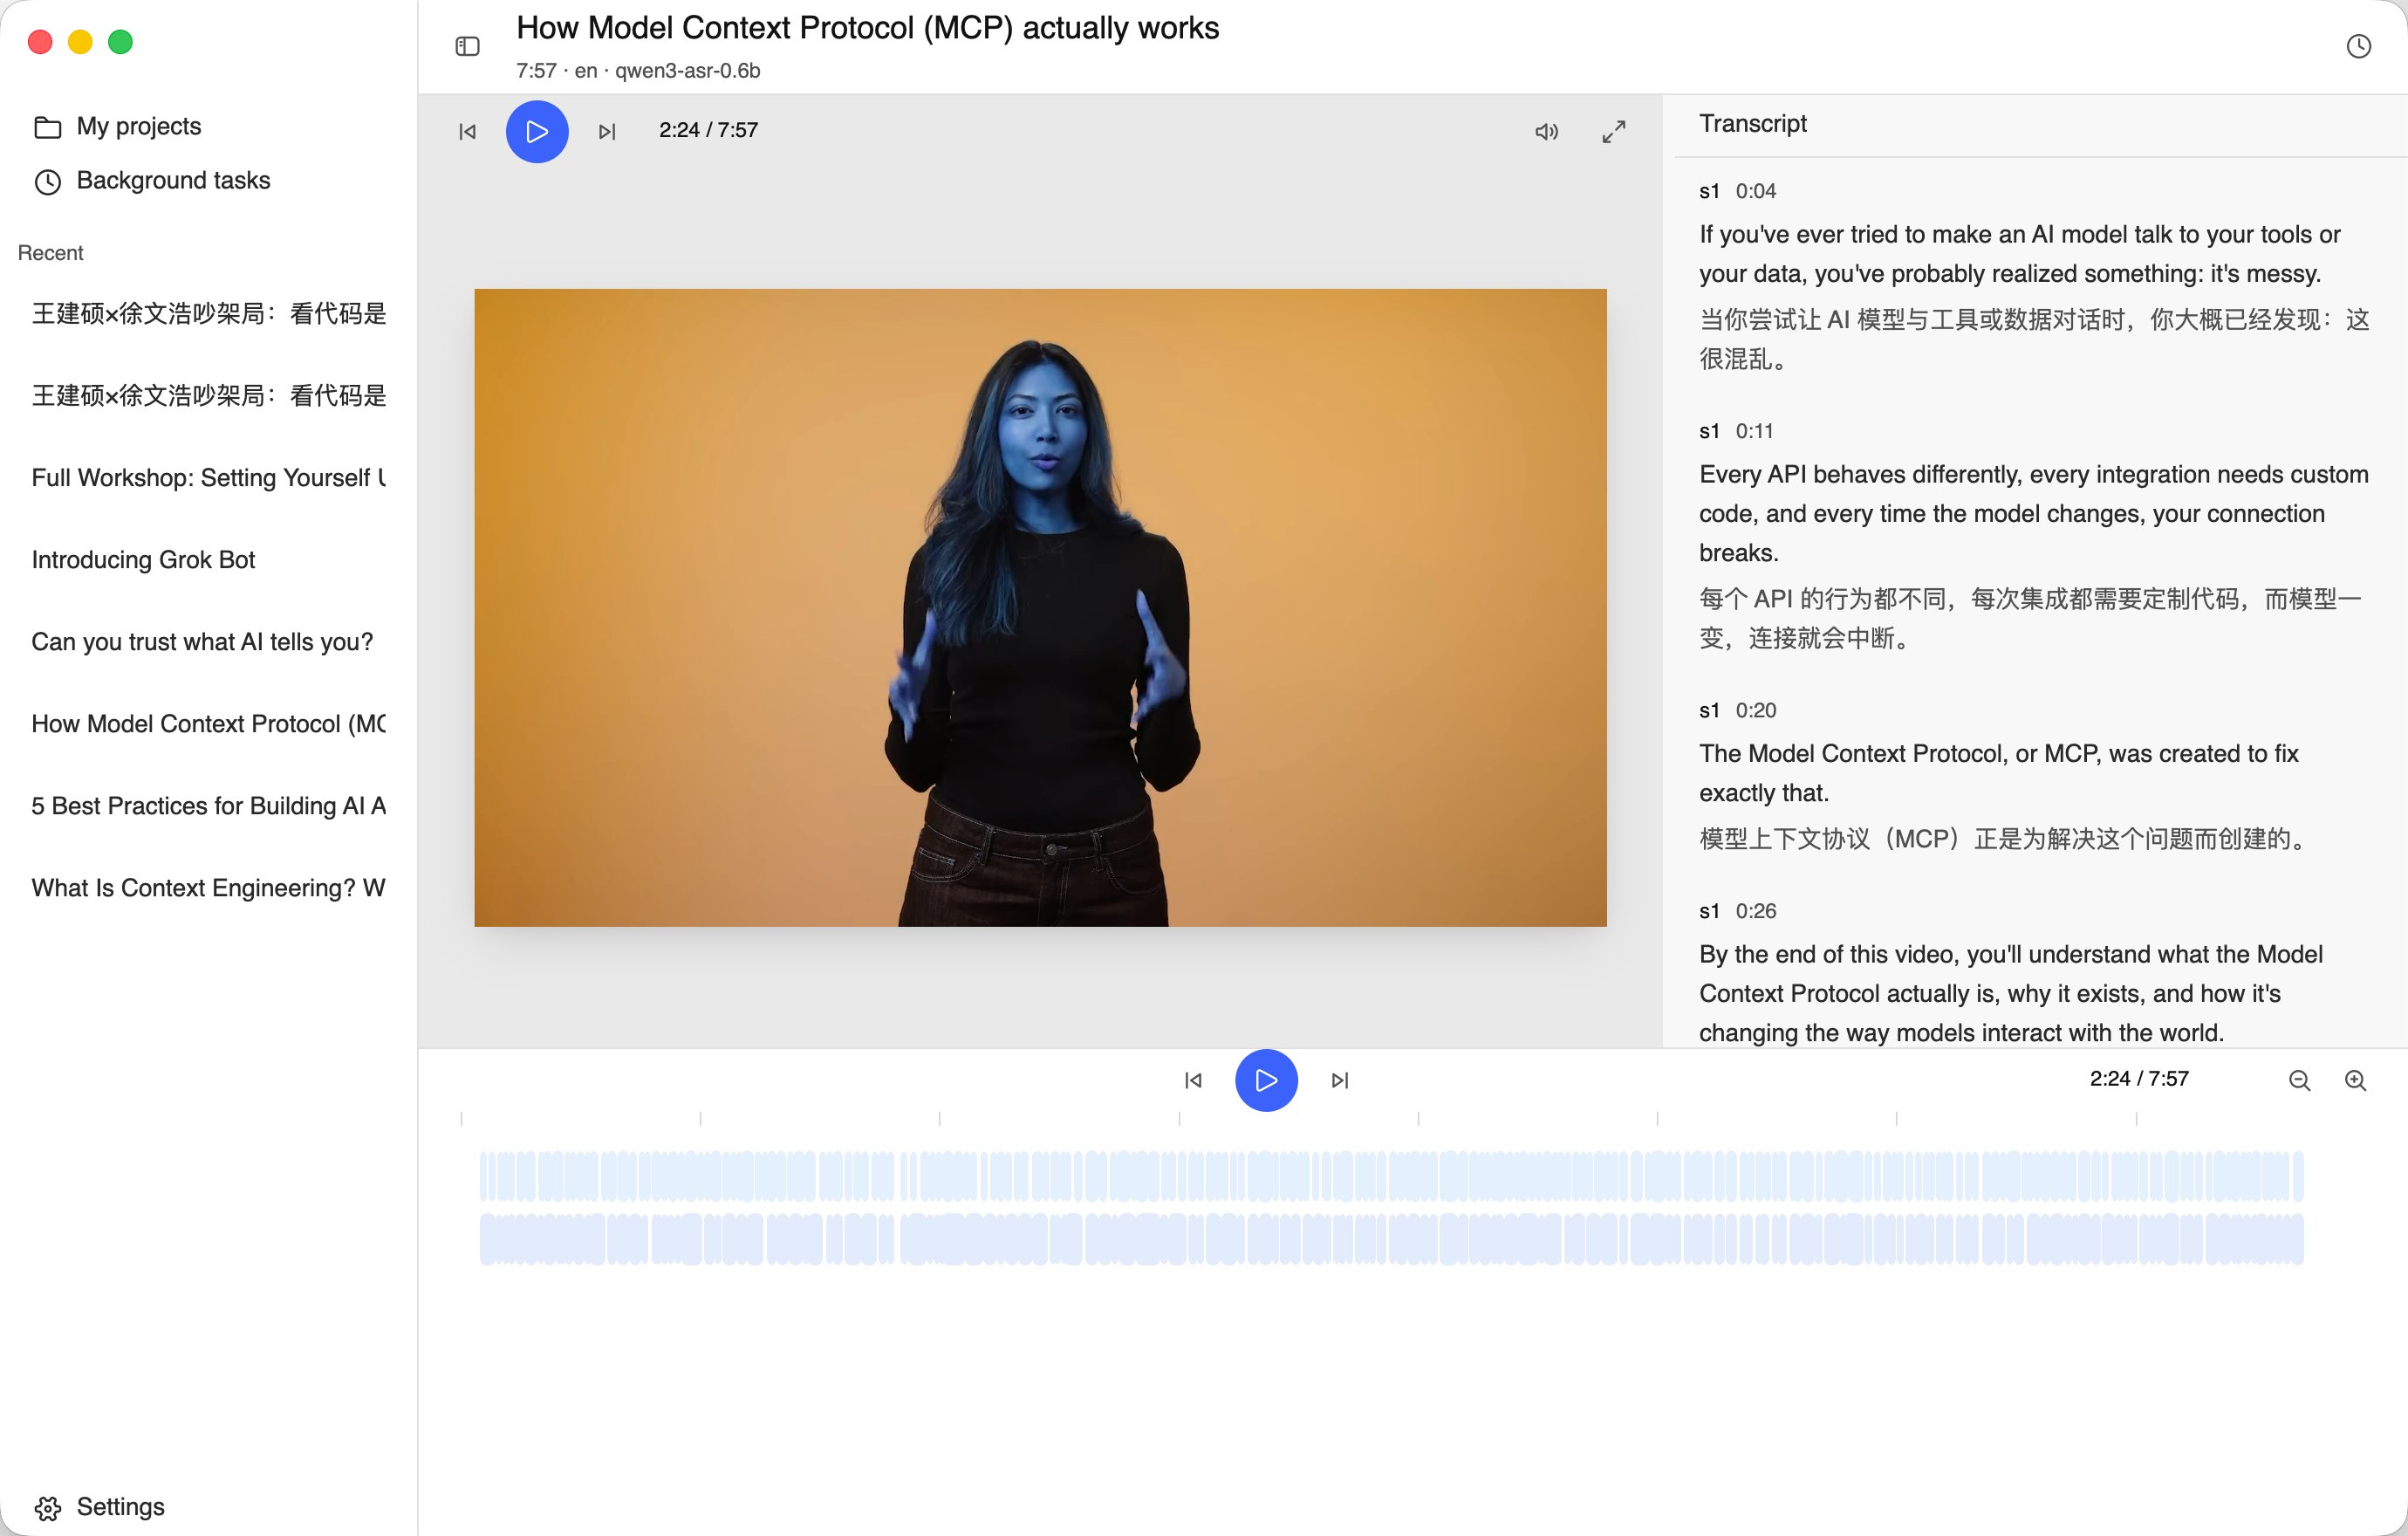Expand video to fullscreen
The width and height of the screenshot is (2408, 1536).
click(1613, 131)
